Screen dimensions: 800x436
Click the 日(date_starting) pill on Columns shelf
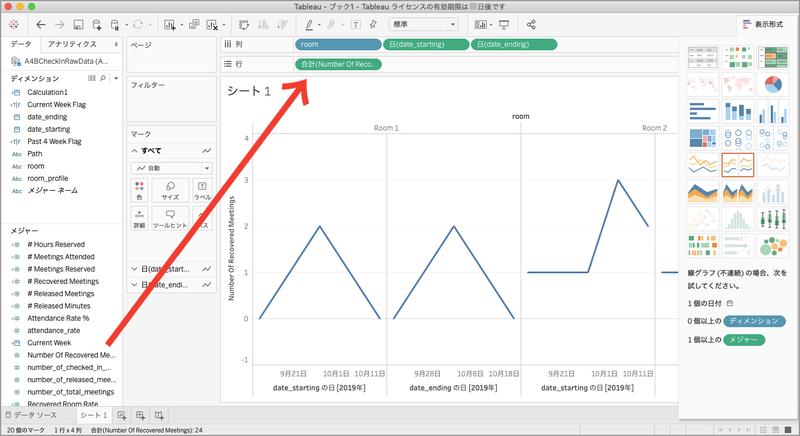[x=426, y=44]
